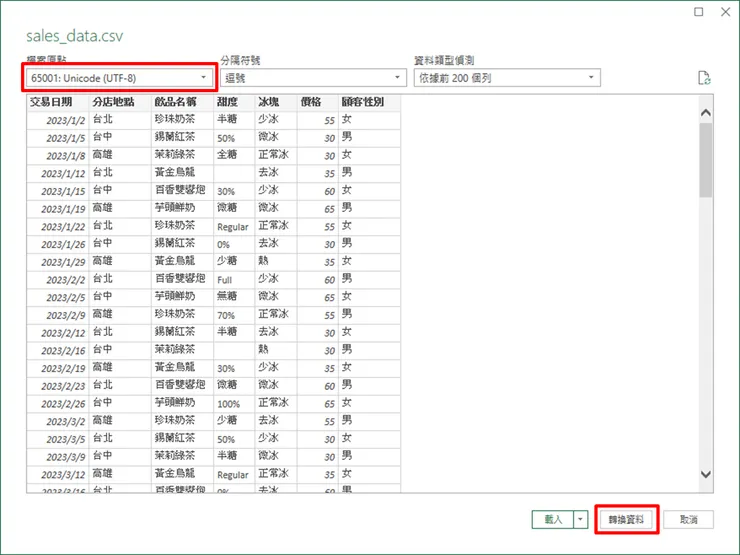Click the date cell 2023/1/12
This screenshot has height=555, width=740.
(58, 173)
